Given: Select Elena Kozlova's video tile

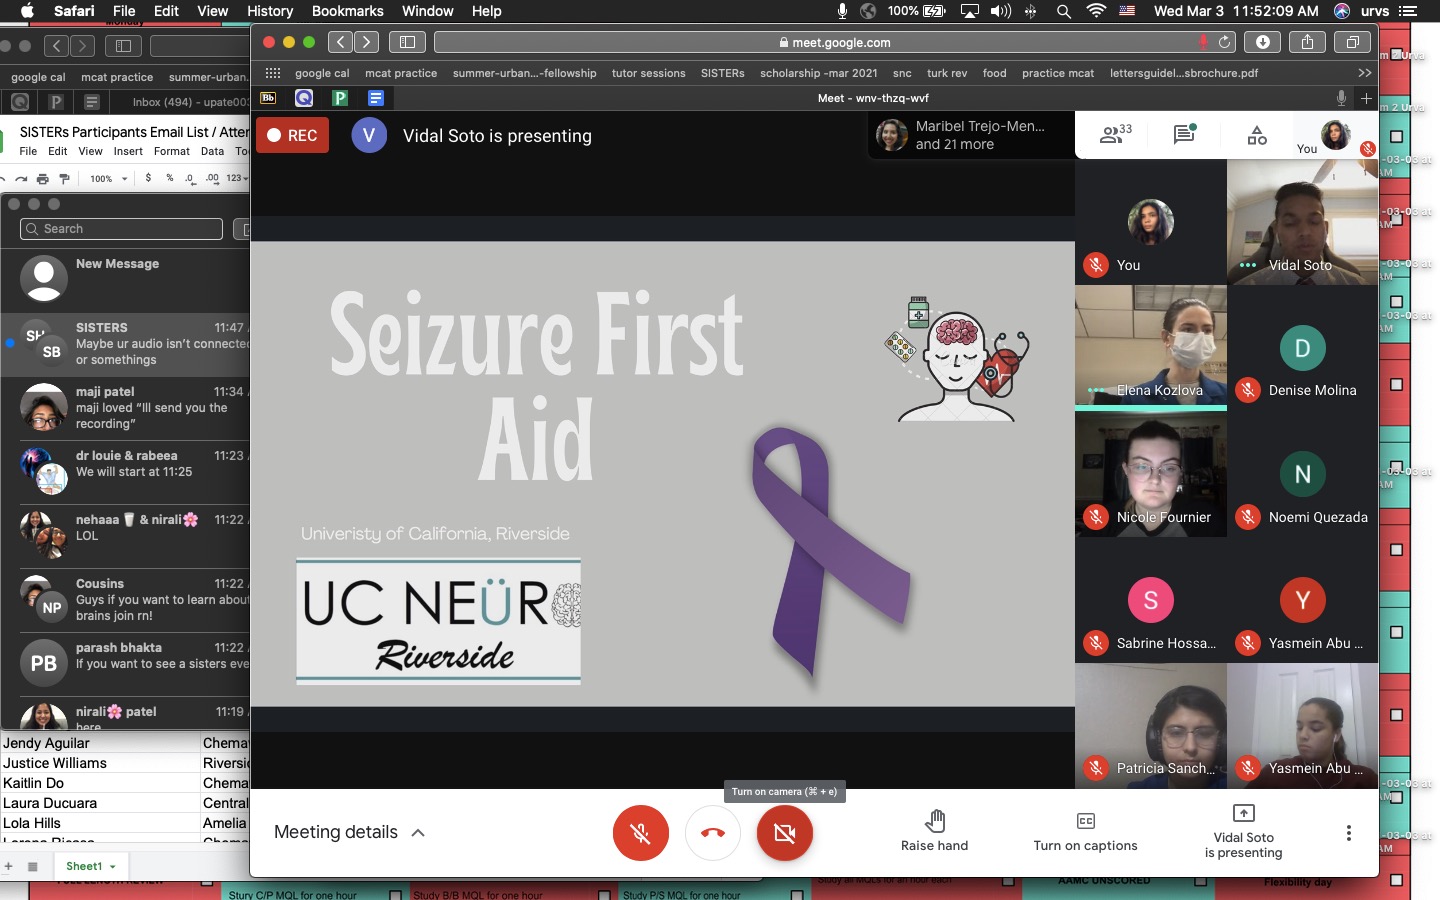Looking at the screenshot, I should (1150, 345).
